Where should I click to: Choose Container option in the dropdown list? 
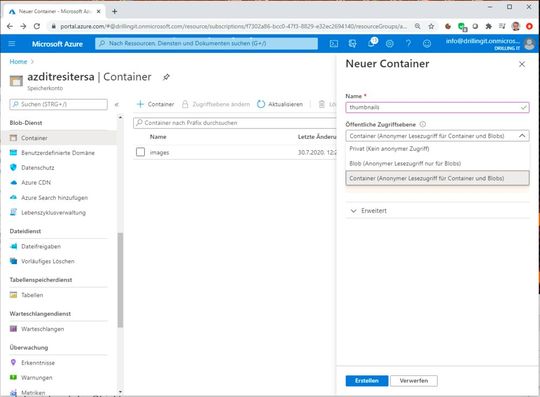437,178
